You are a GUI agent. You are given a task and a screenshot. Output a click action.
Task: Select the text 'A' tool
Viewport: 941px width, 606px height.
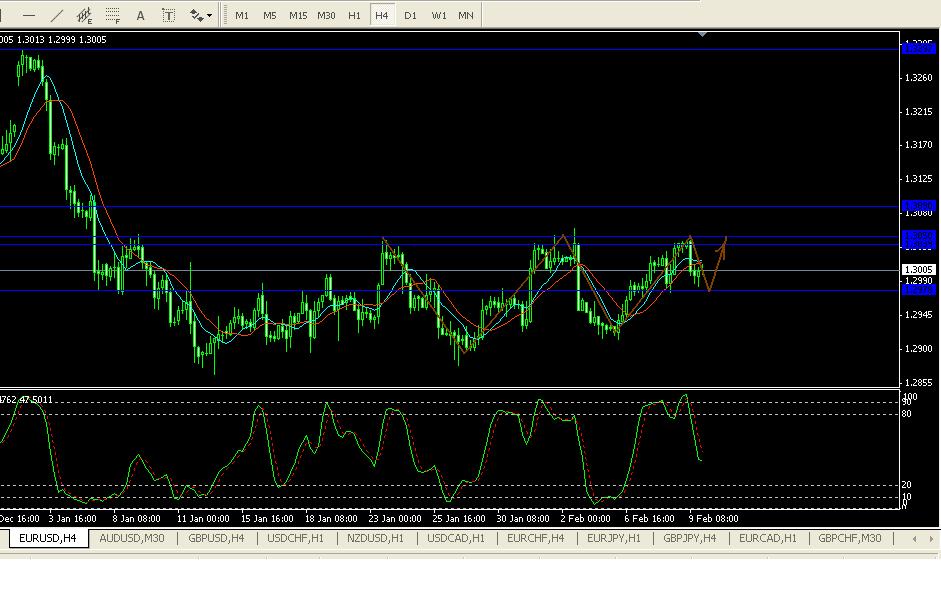[141, 15]
